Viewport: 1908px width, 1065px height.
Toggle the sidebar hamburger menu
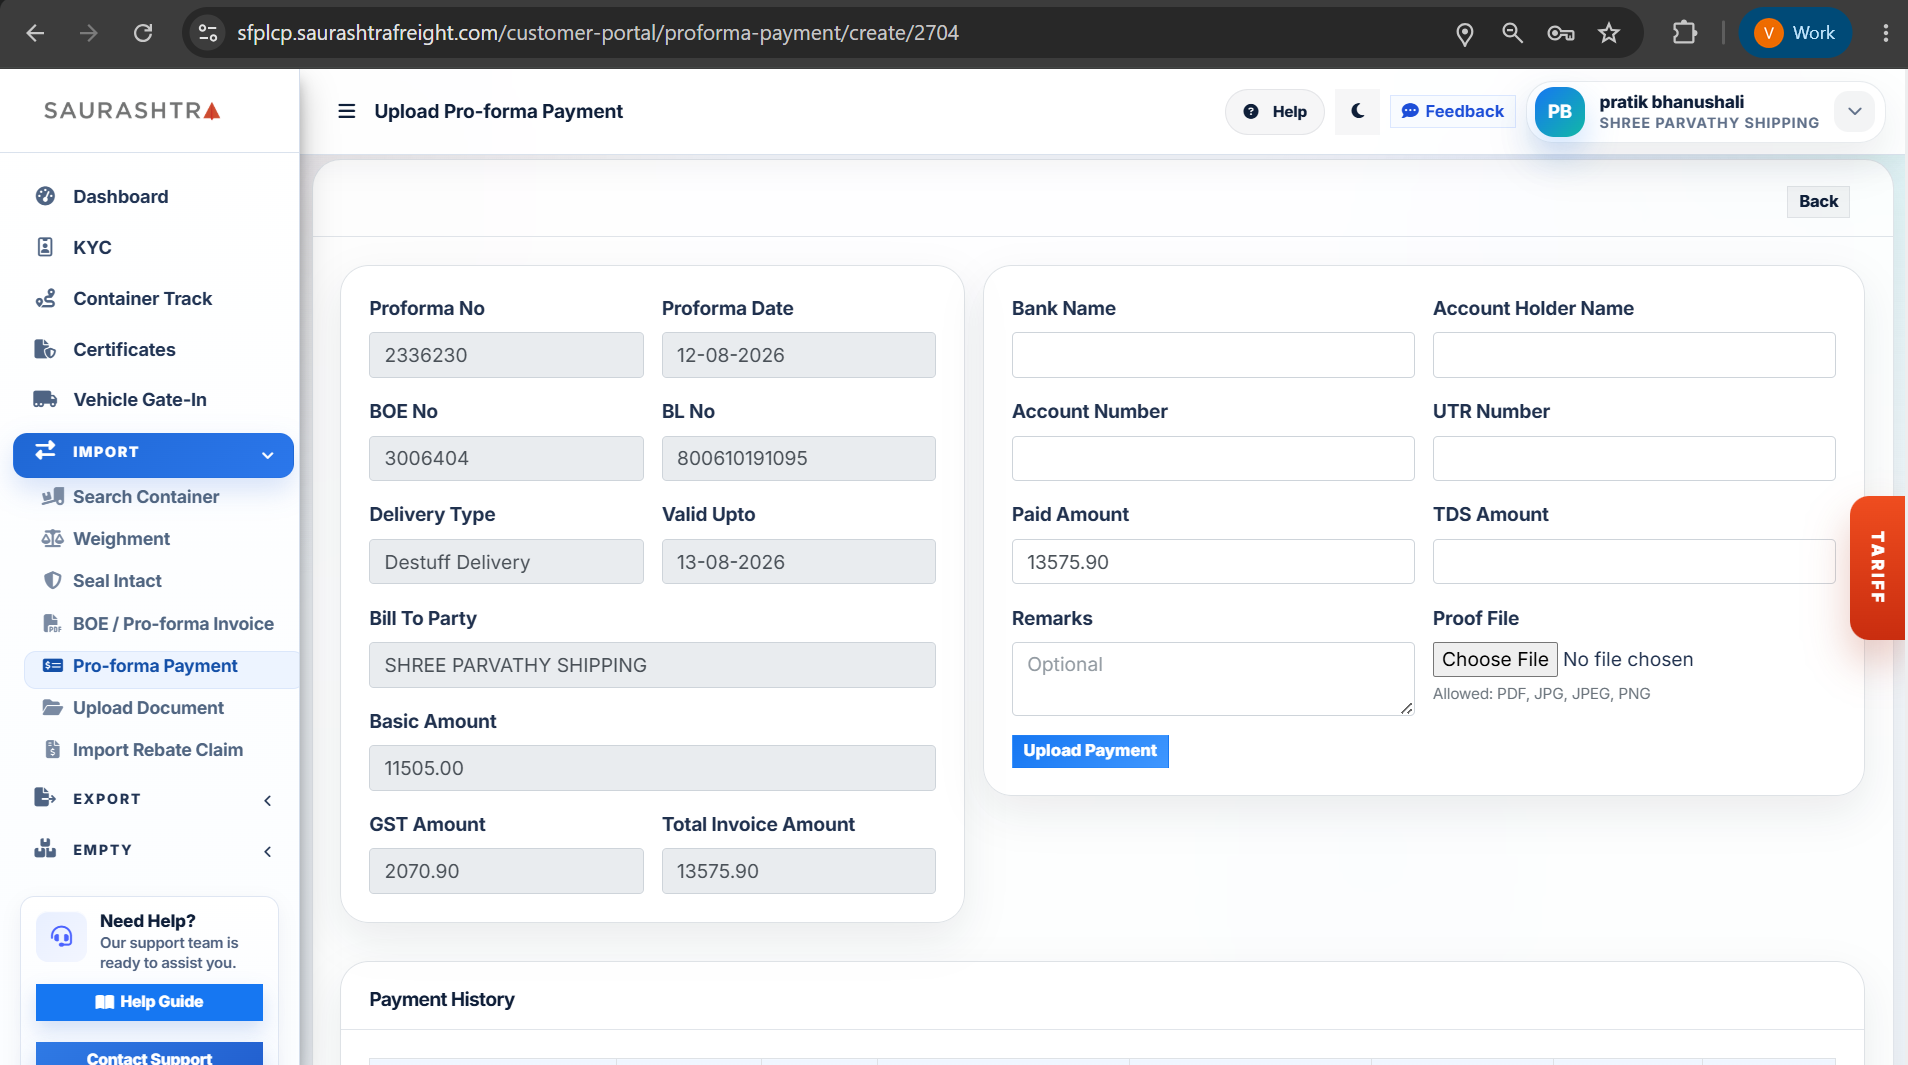tap(346, 111)
